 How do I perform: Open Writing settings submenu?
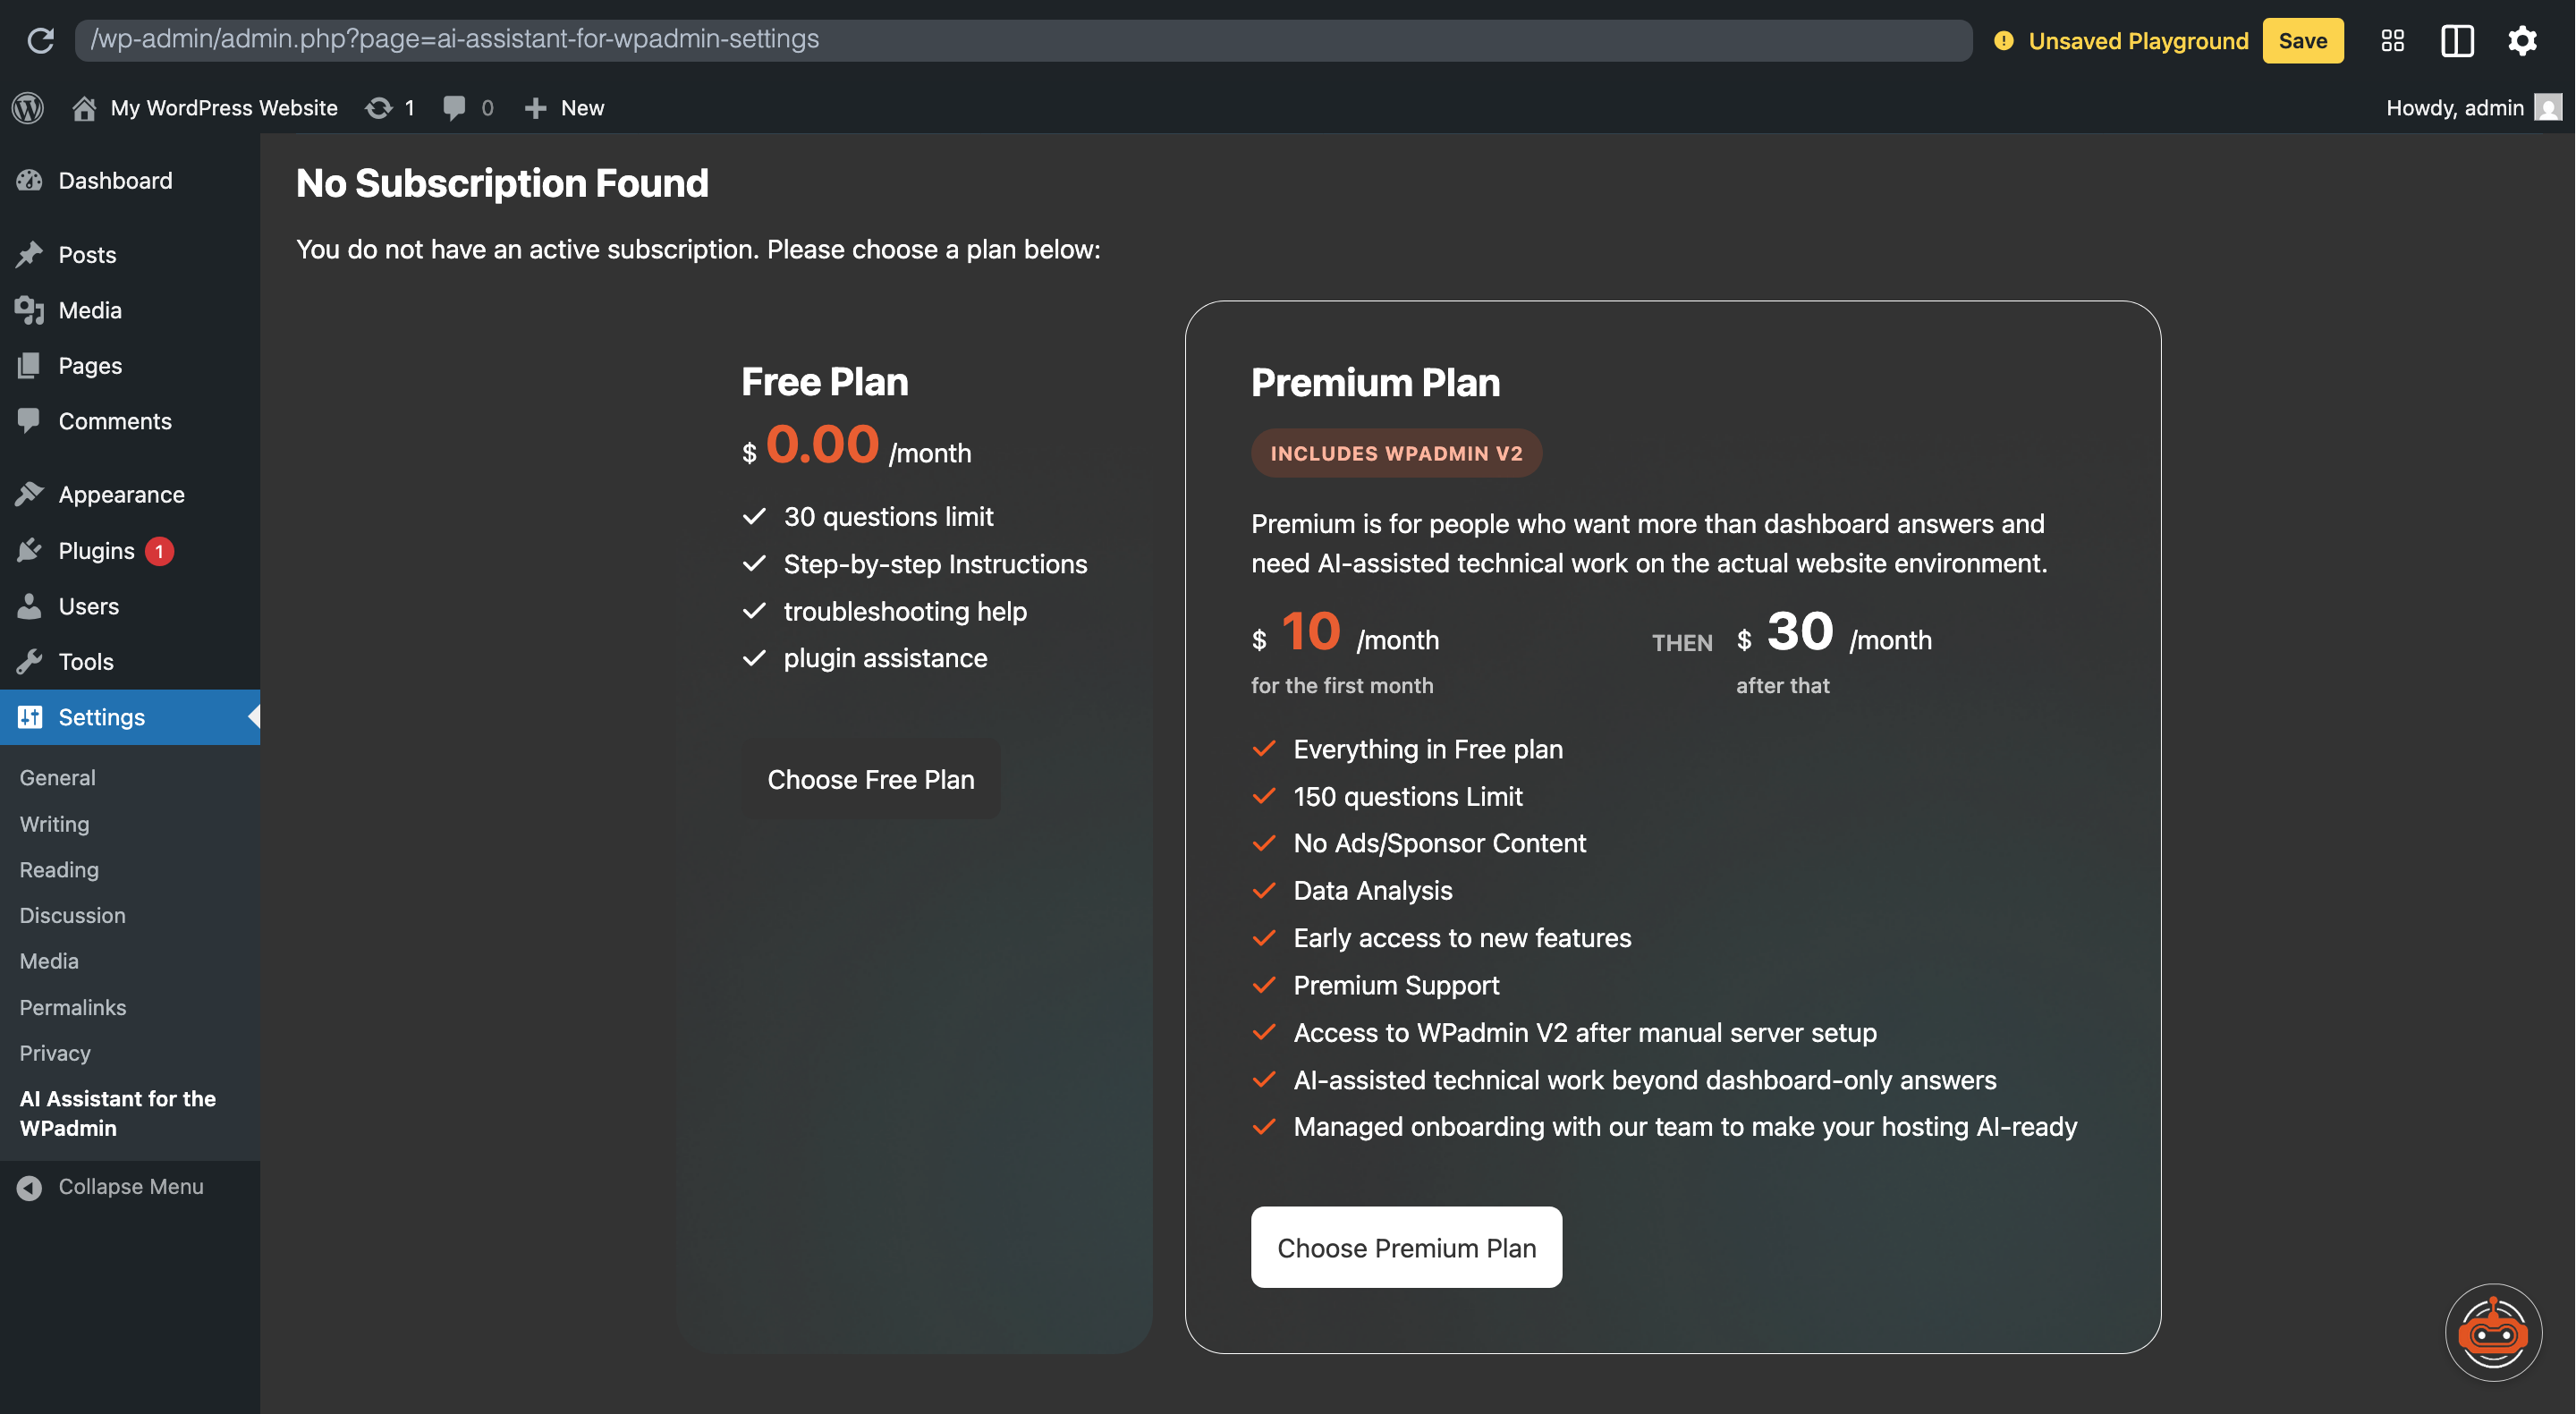(54, 823)
